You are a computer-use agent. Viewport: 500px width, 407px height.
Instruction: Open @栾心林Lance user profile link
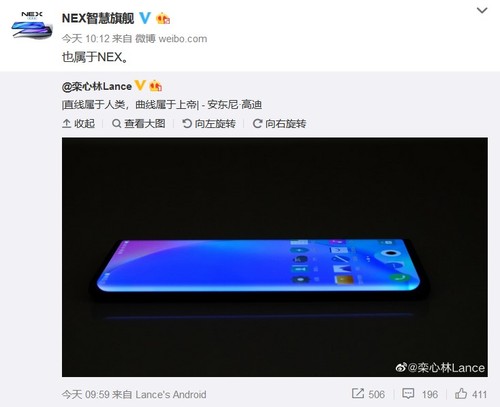pos(97,87)
